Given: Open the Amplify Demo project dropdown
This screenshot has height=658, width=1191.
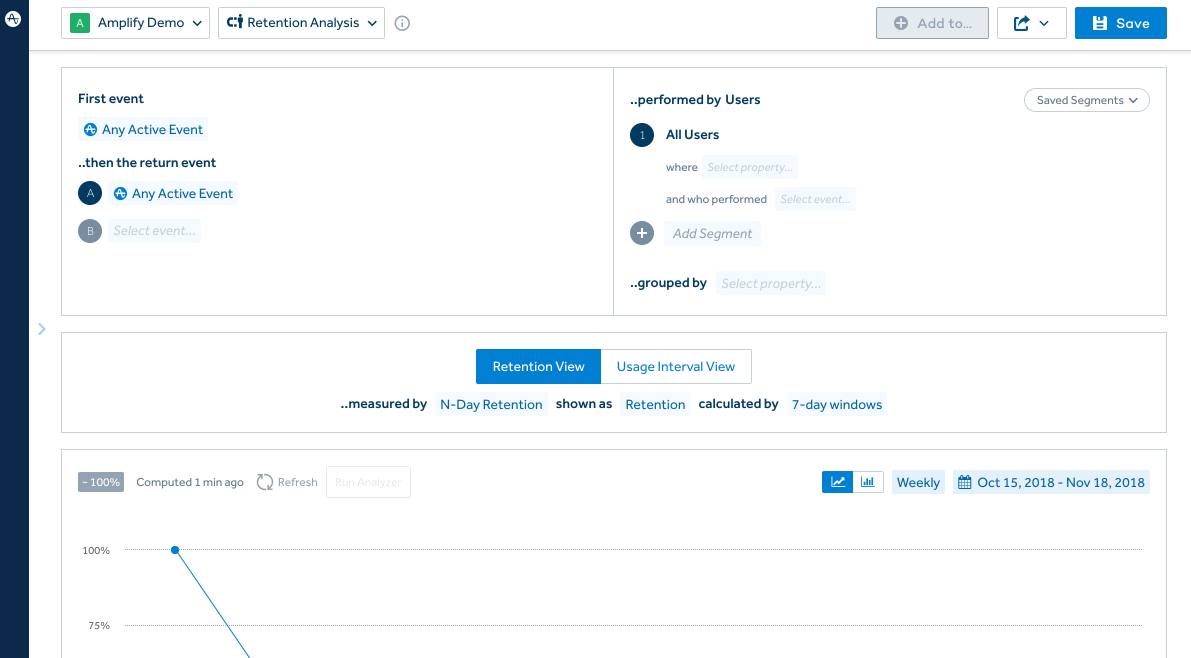Looking at the screenshot, I should tap(135, 23).
